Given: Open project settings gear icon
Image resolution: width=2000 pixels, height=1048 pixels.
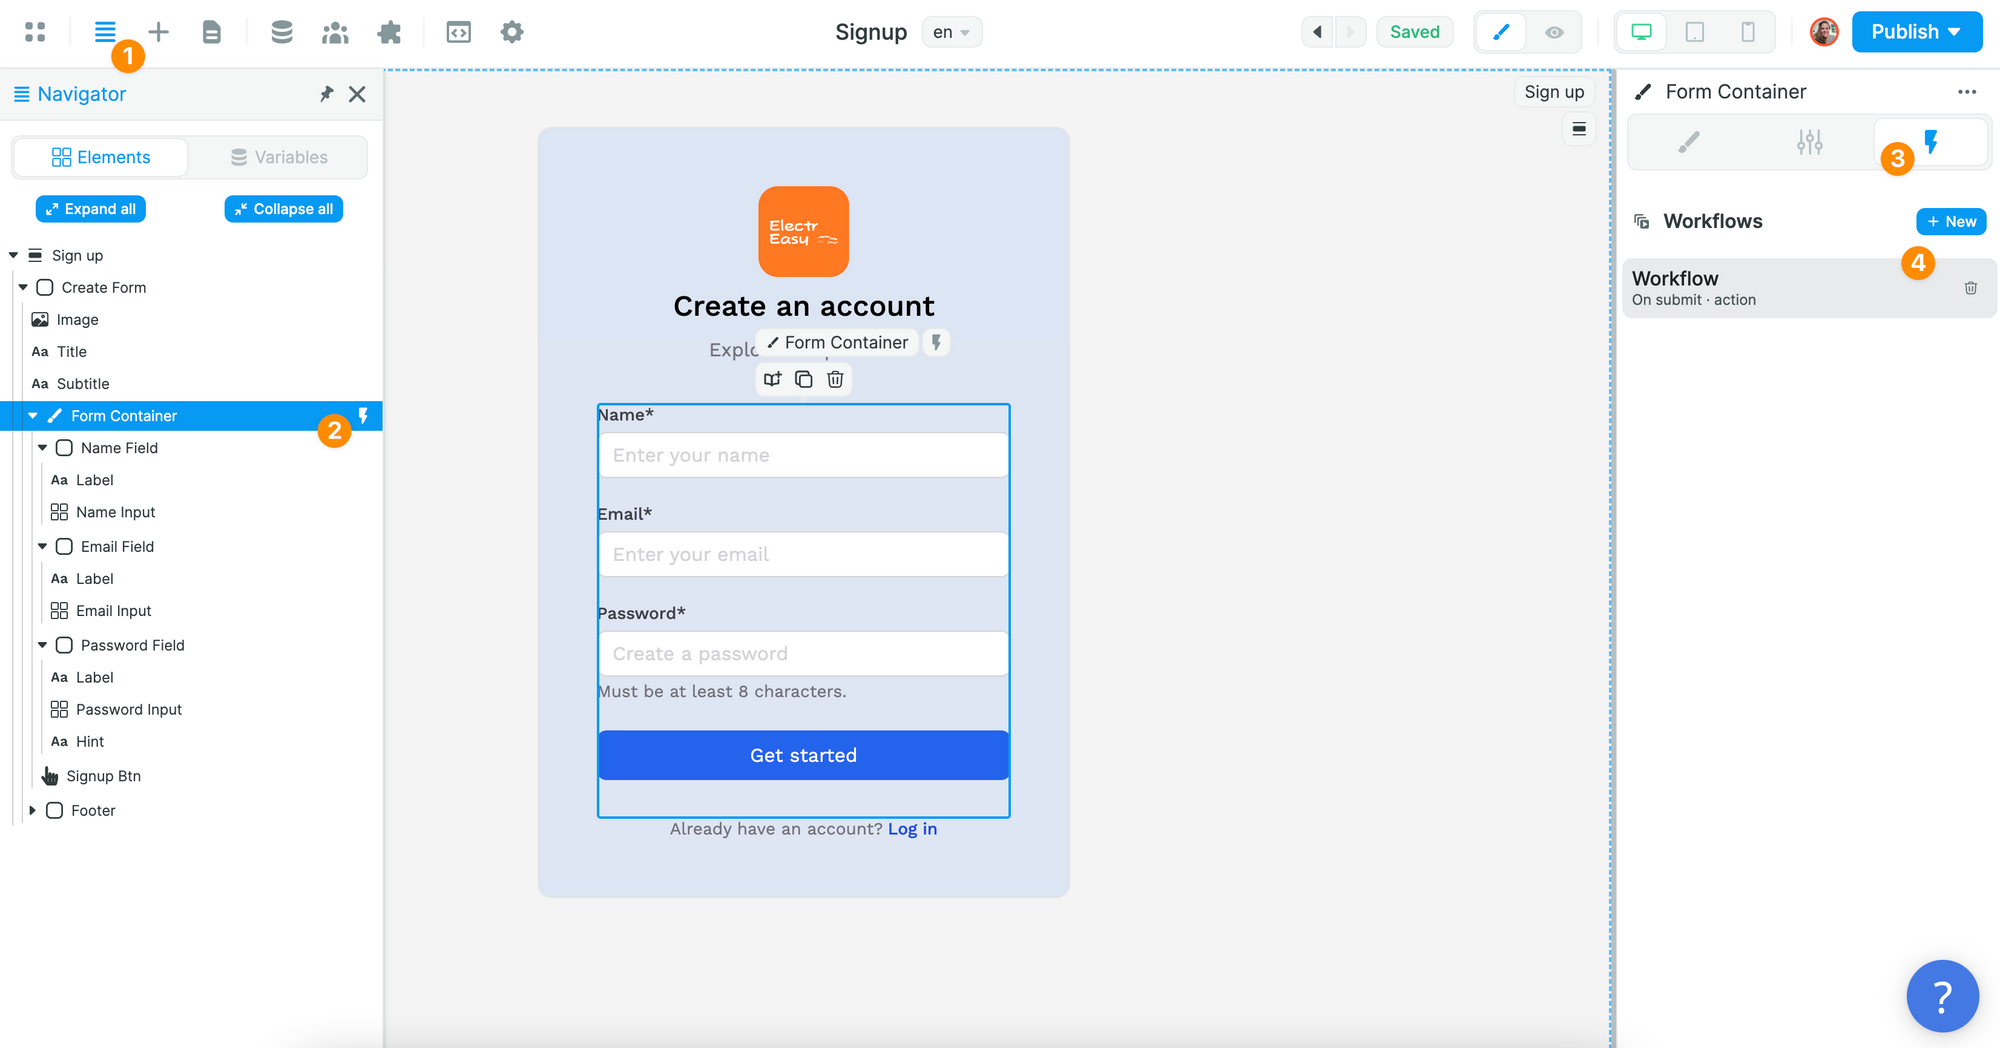Looking at the screenshot, I should (x=512, y=32).
